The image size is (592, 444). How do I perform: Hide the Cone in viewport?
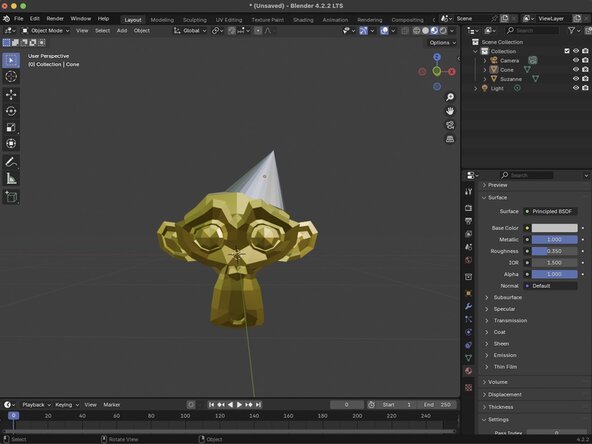pyautogui.click(x=576, y=69)
